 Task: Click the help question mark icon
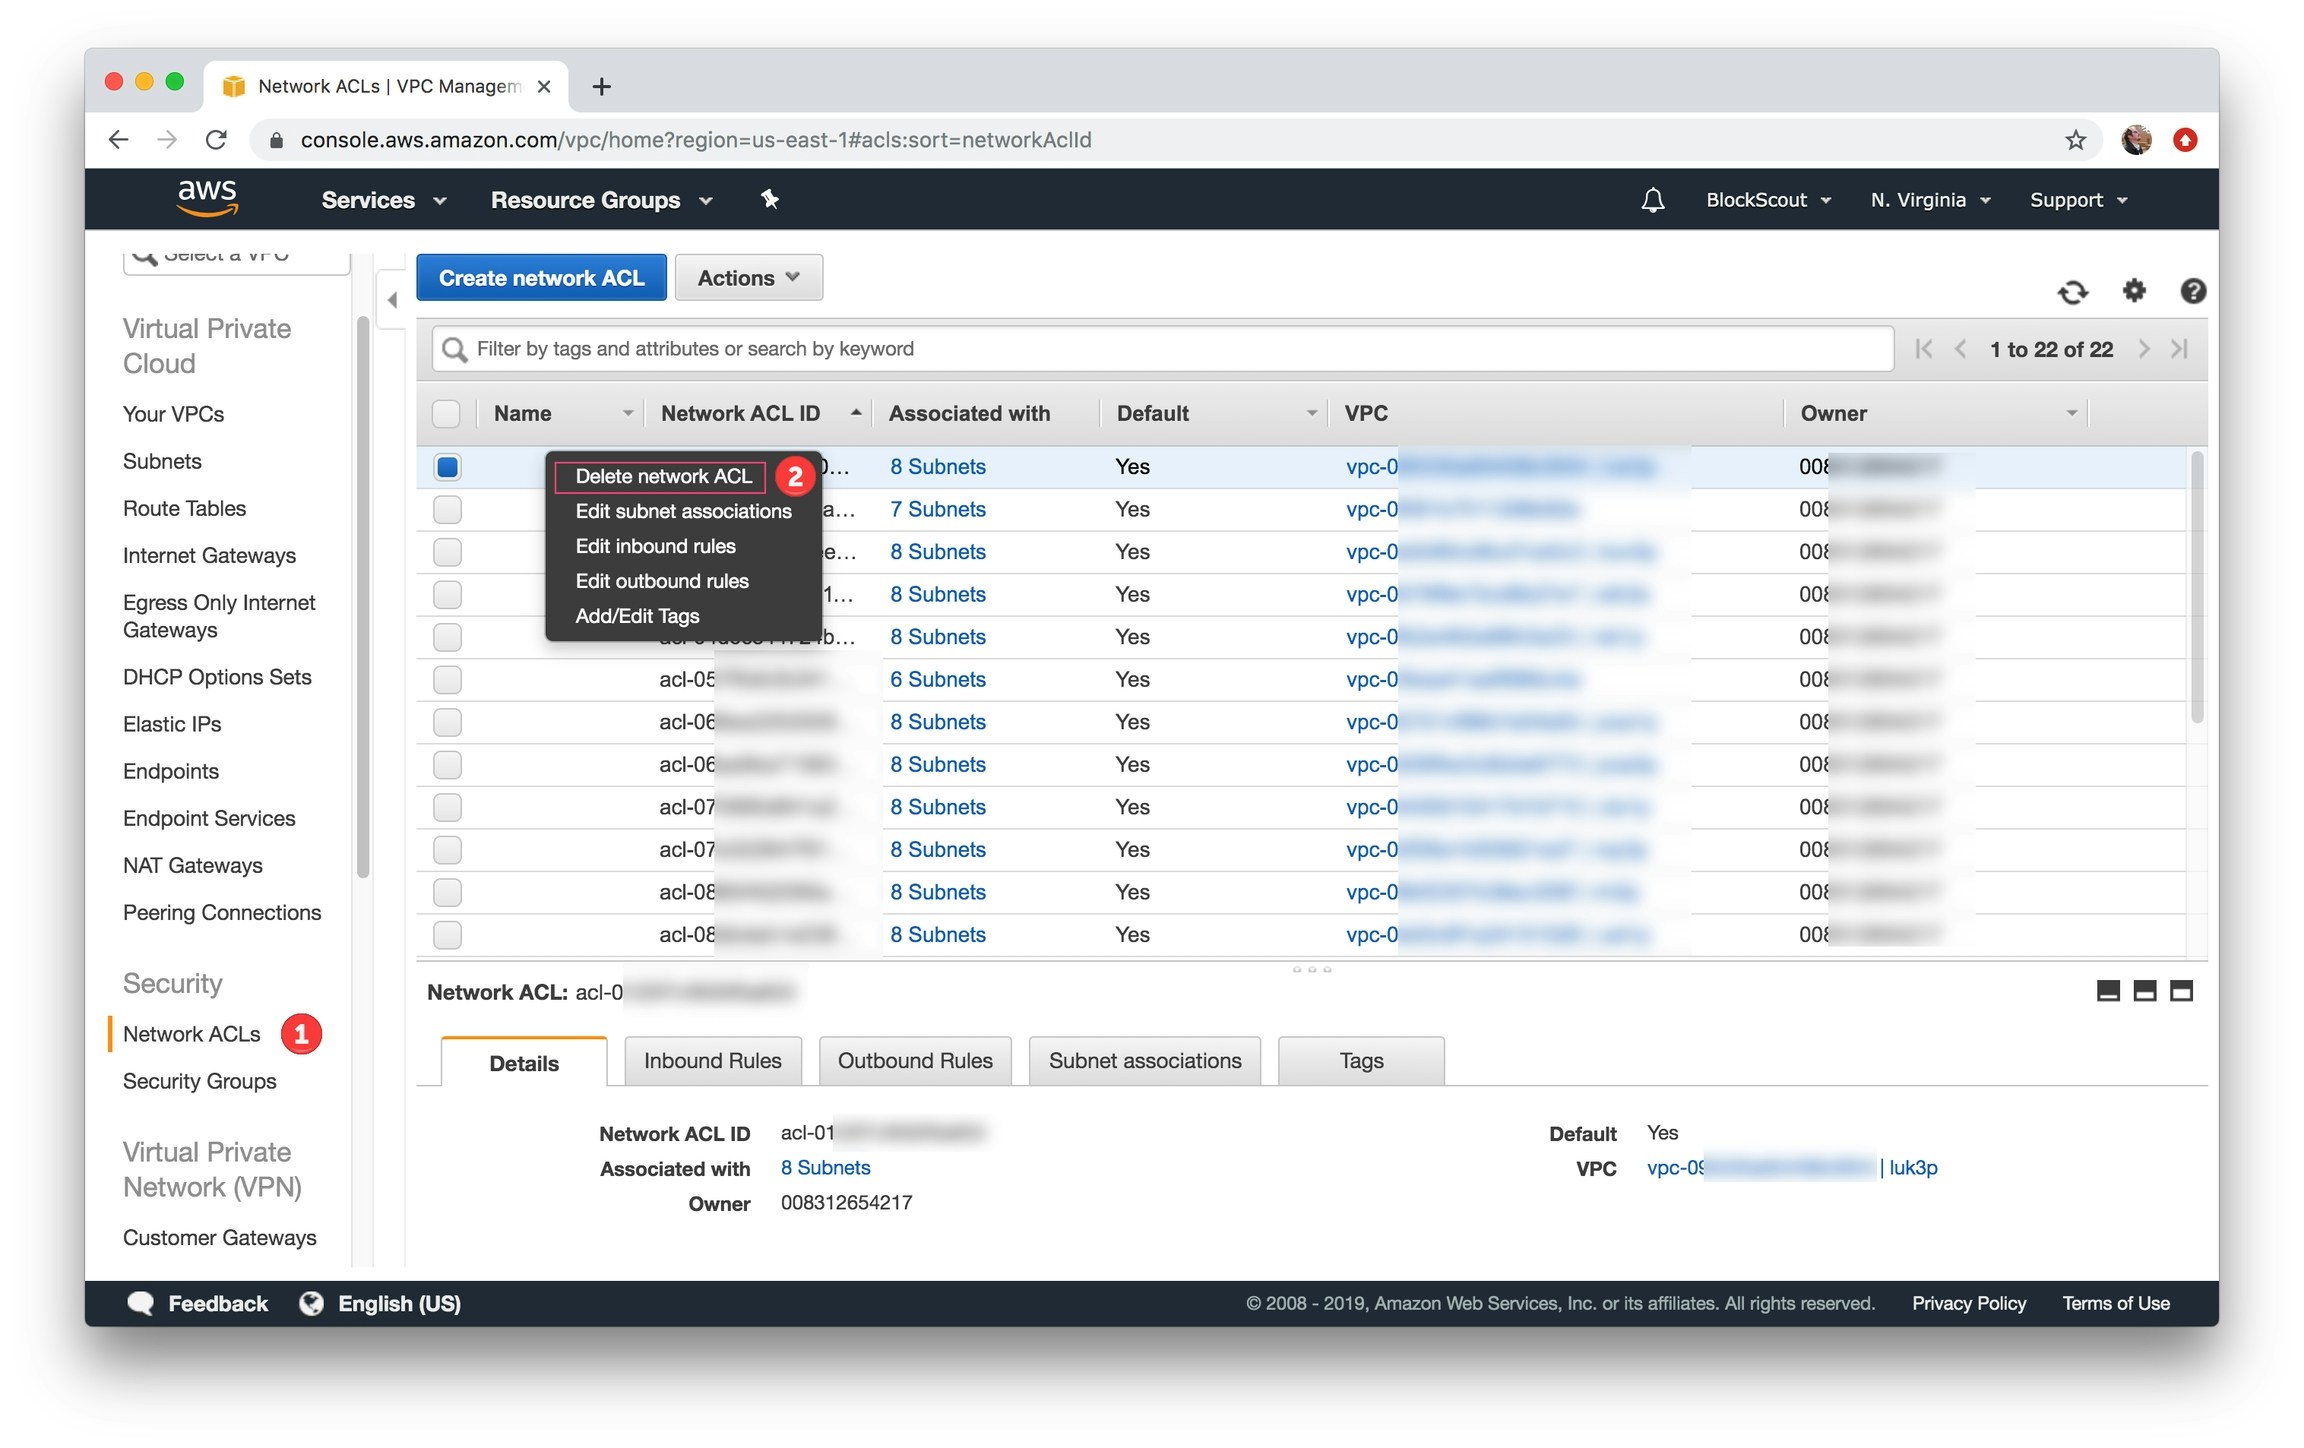click(2192, 291)
